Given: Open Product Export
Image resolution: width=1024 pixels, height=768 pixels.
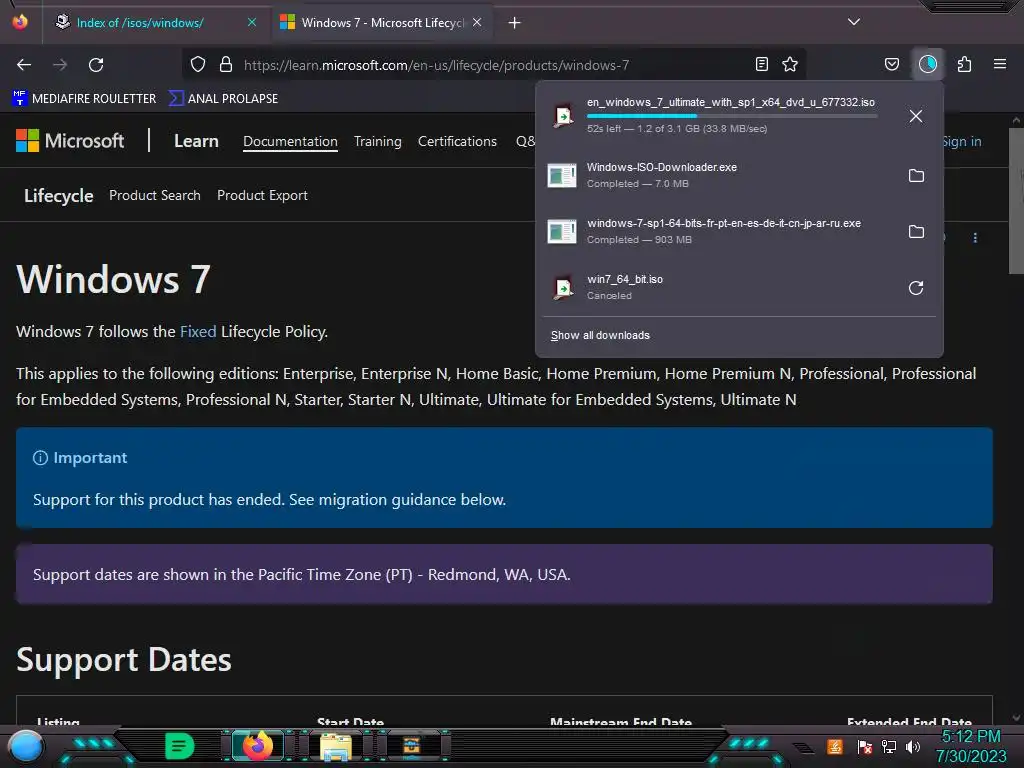Looking at the screenshot, I should tap(262, 195).
